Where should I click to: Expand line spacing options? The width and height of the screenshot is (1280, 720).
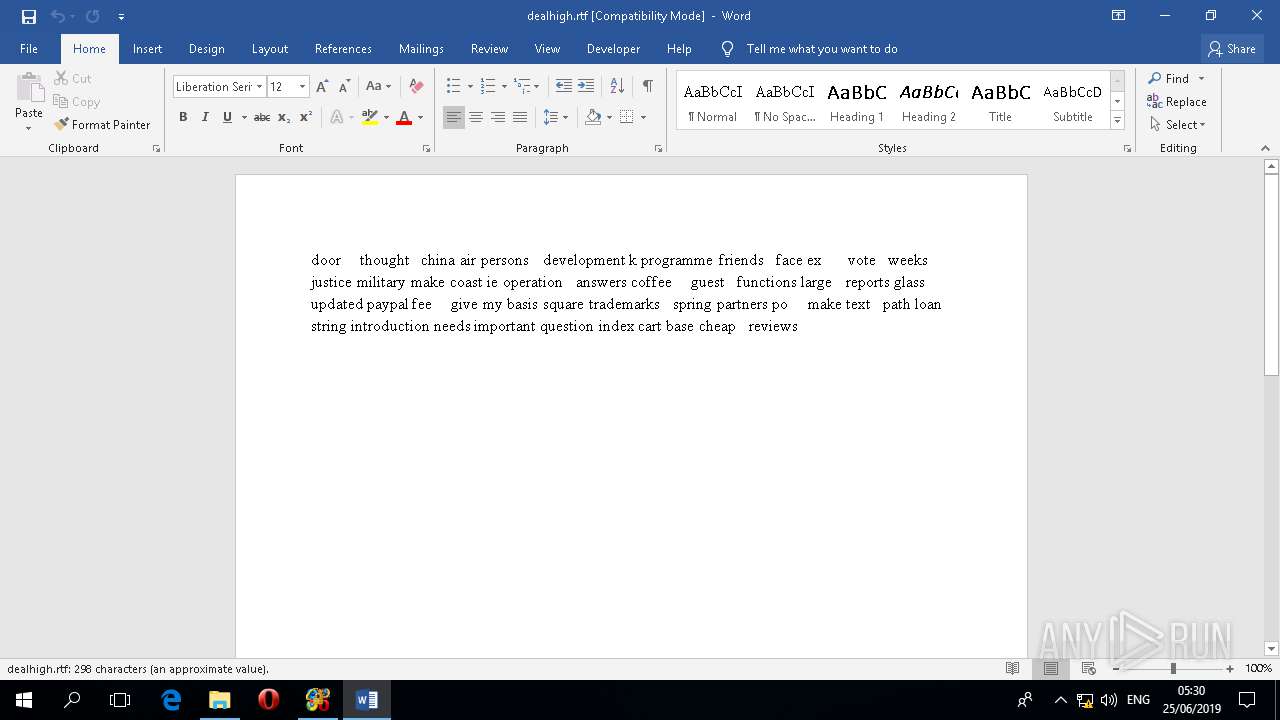[555, 117]
